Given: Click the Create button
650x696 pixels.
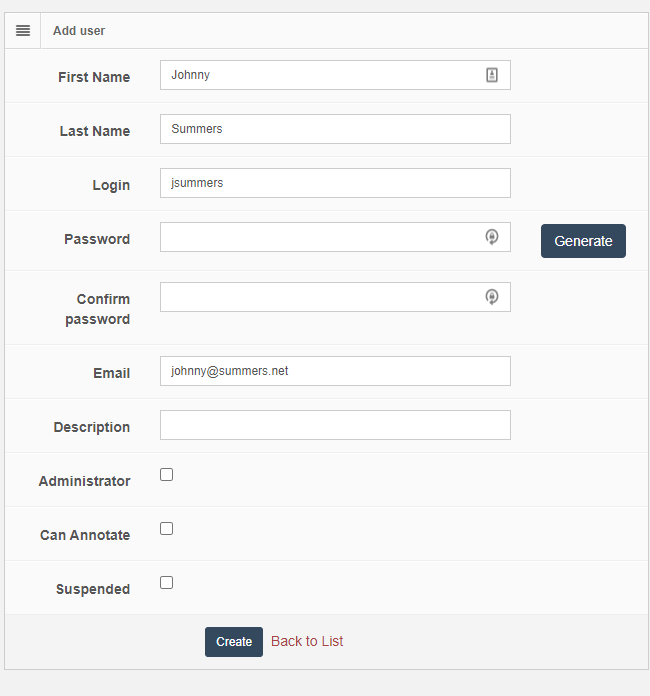Looking at the screenshot, I should pos(234,642).
